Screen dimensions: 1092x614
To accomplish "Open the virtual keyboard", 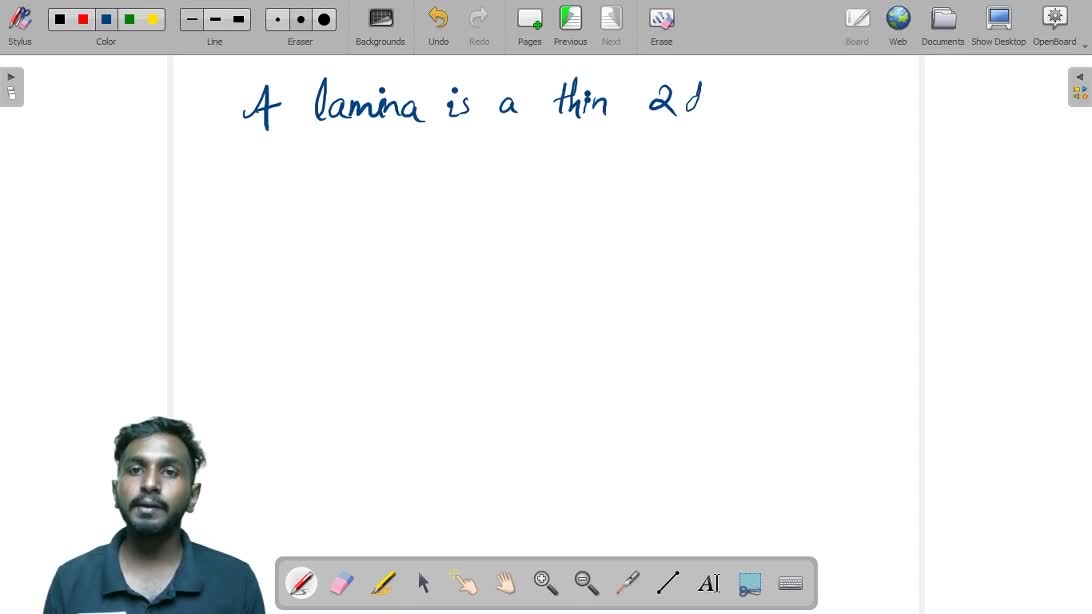I will click(x=790, y=583).
